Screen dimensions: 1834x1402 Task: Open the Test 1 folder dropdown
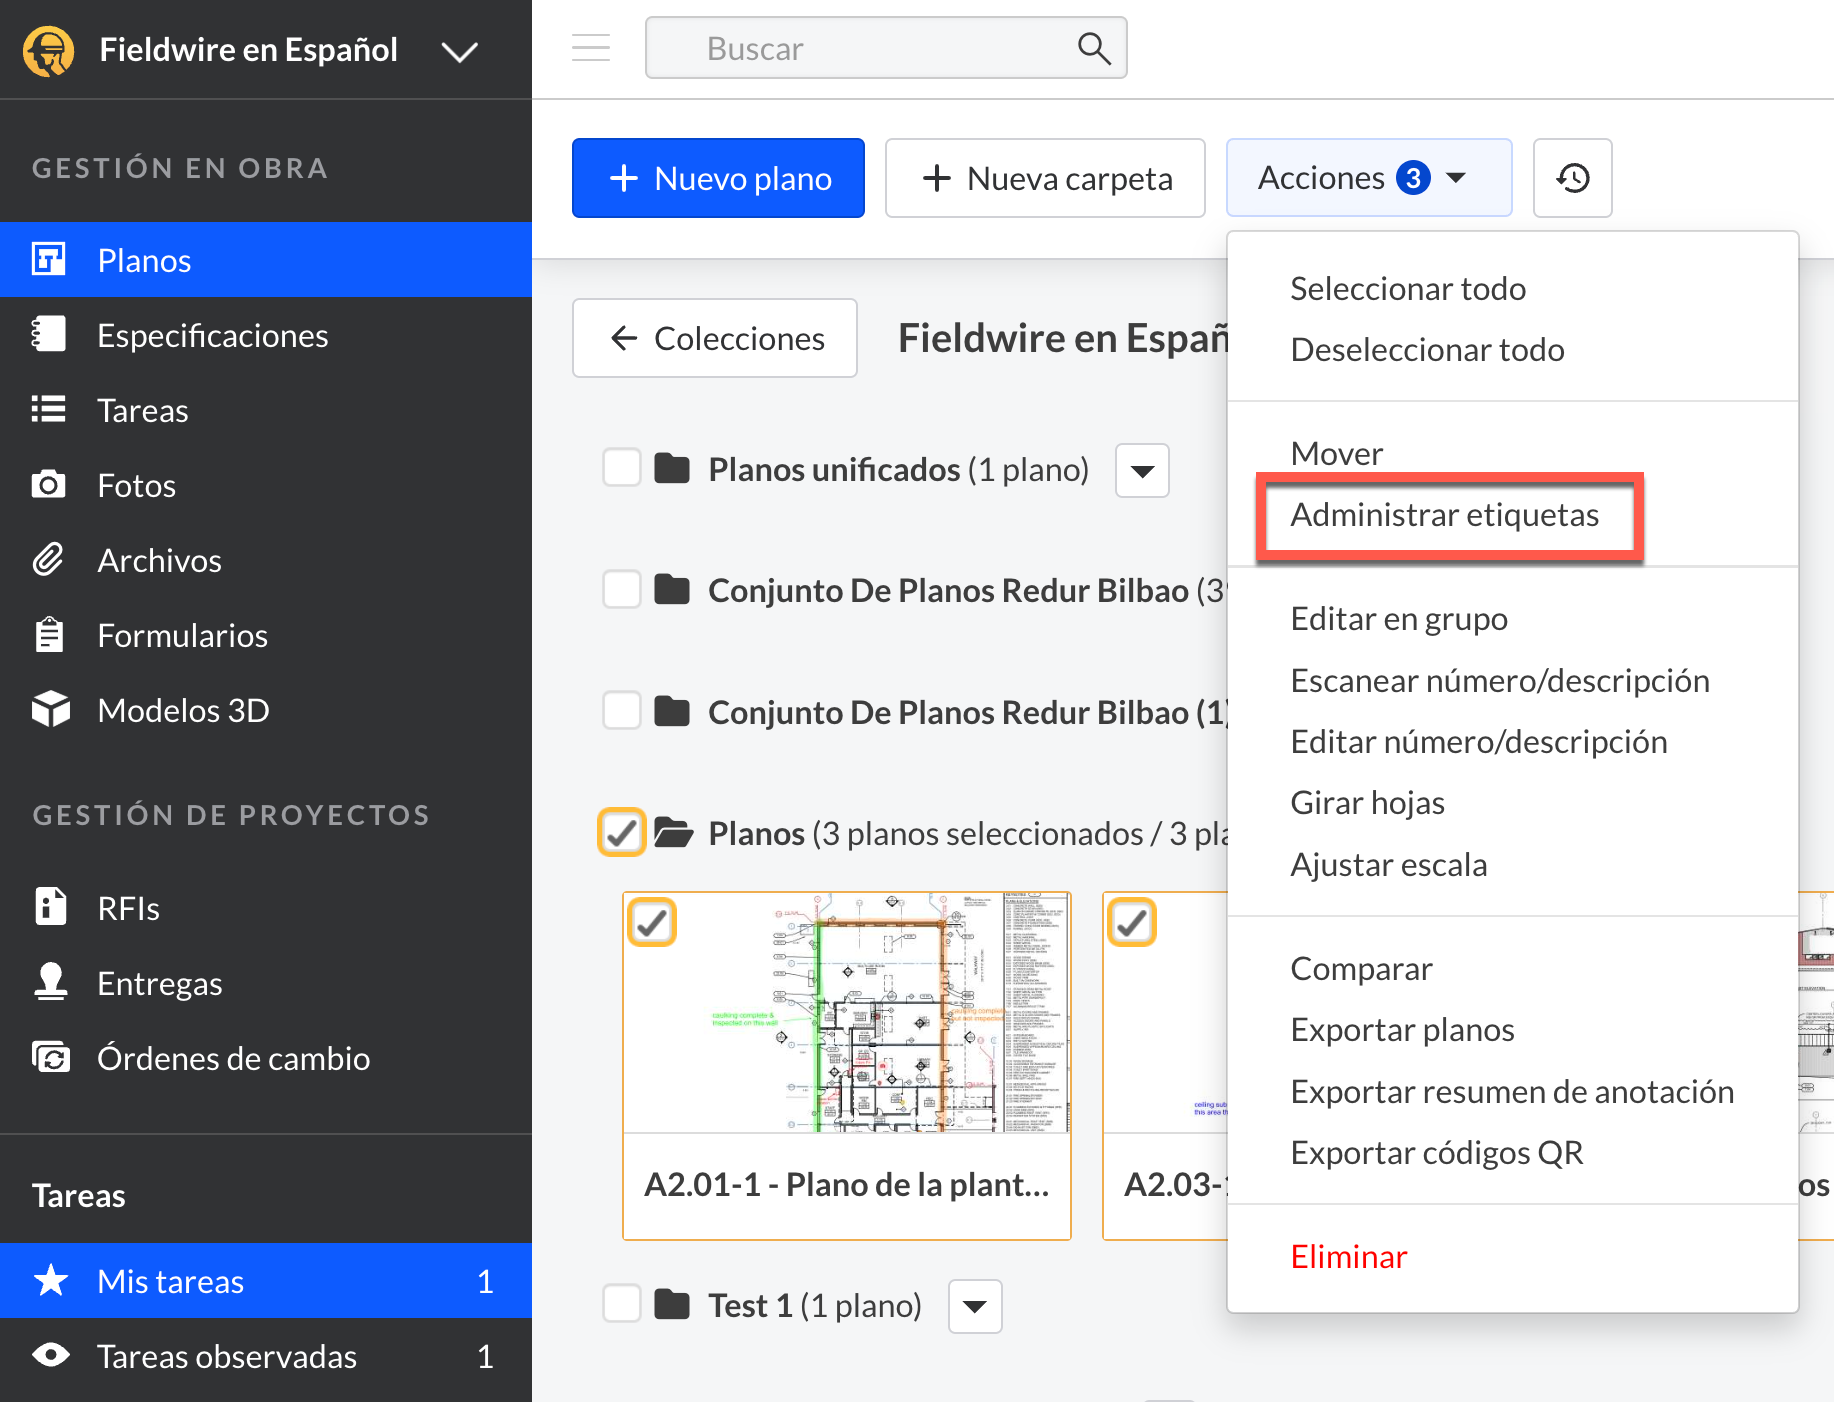(975, 1306)
